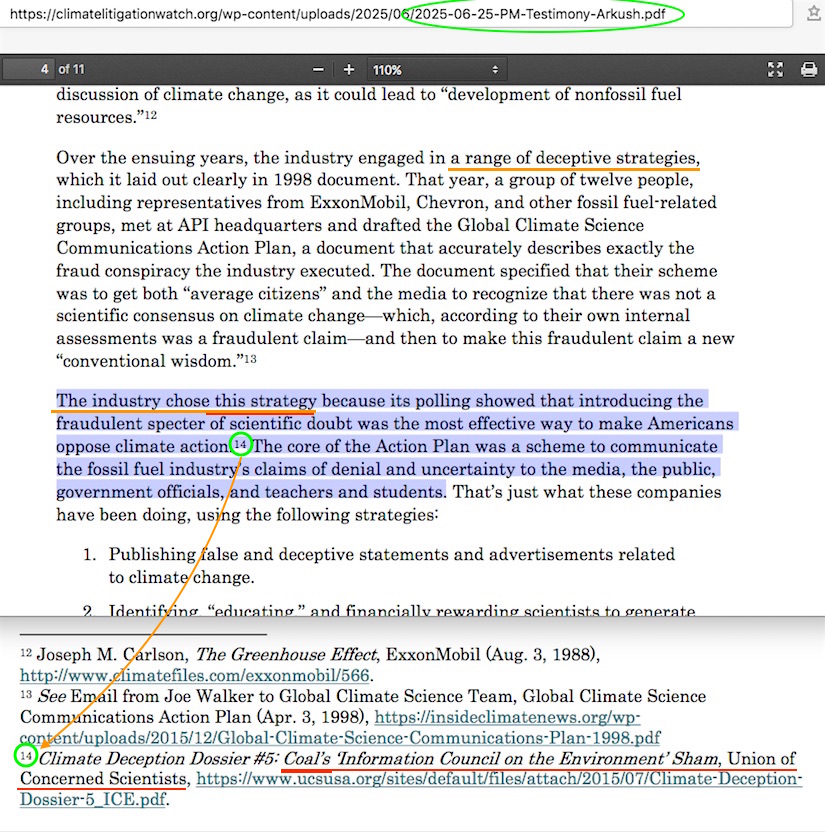Click the zoom out minus button
This screenshot has height=832, width=825.
point(318,70)
